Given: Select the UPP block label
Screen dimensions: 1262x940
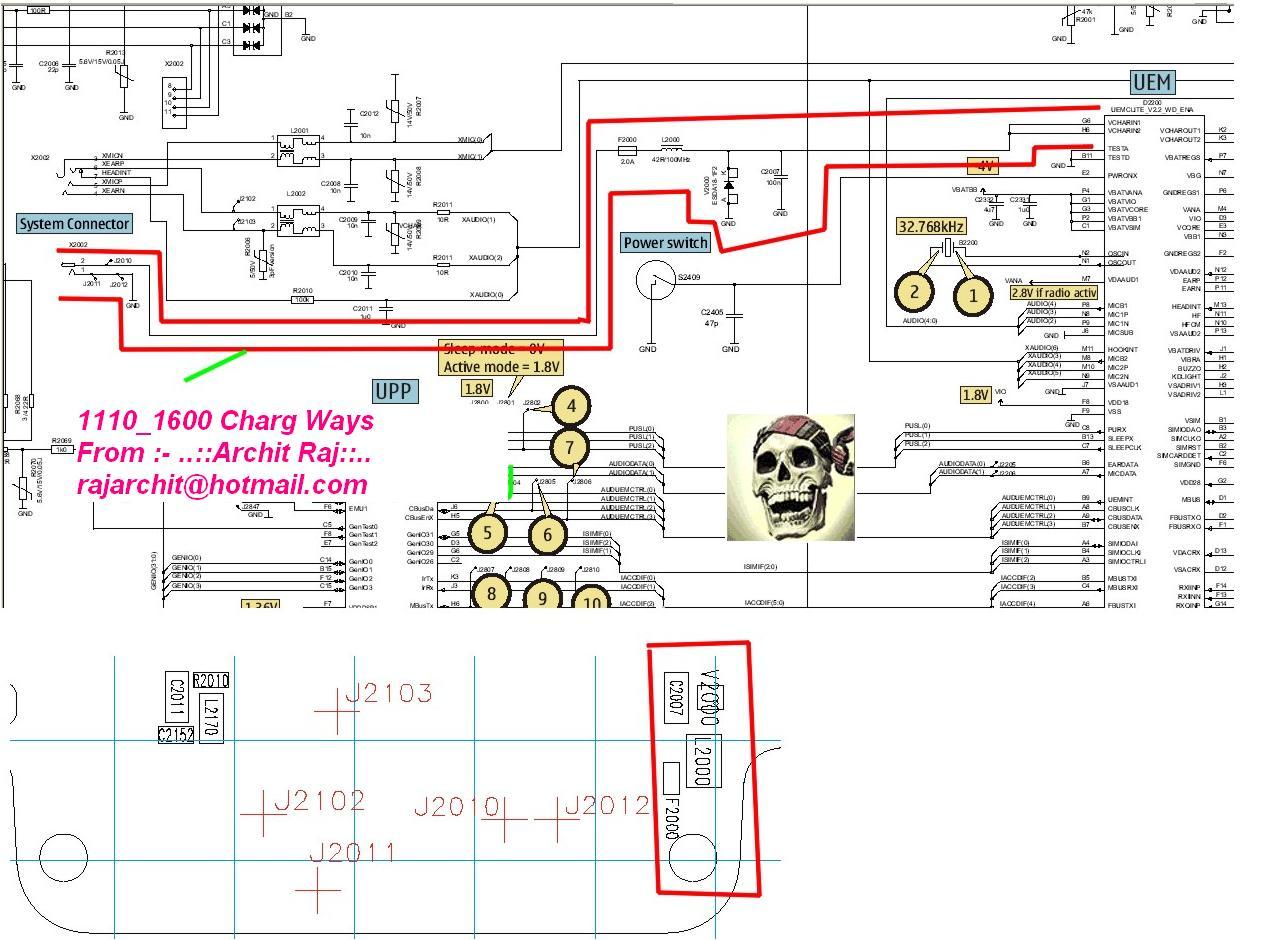Looking at the screenshot, I should point(392,391).
